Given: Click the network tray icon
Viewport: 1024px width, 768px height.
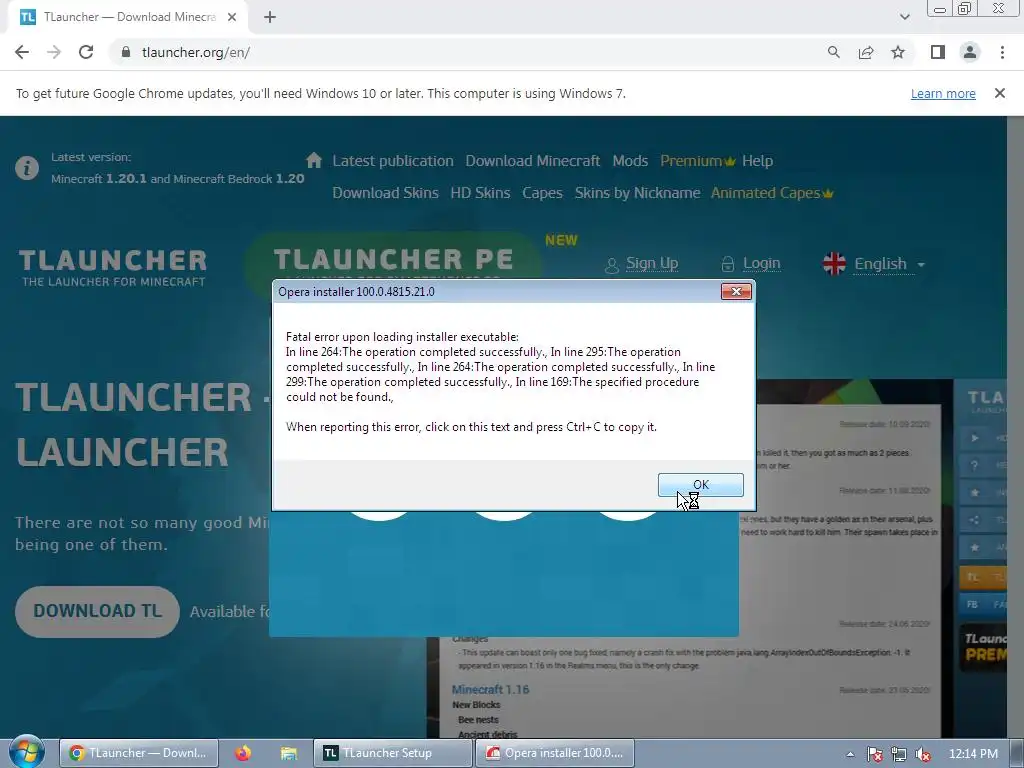Looking at the screenshot, I should tap(899, 754).
